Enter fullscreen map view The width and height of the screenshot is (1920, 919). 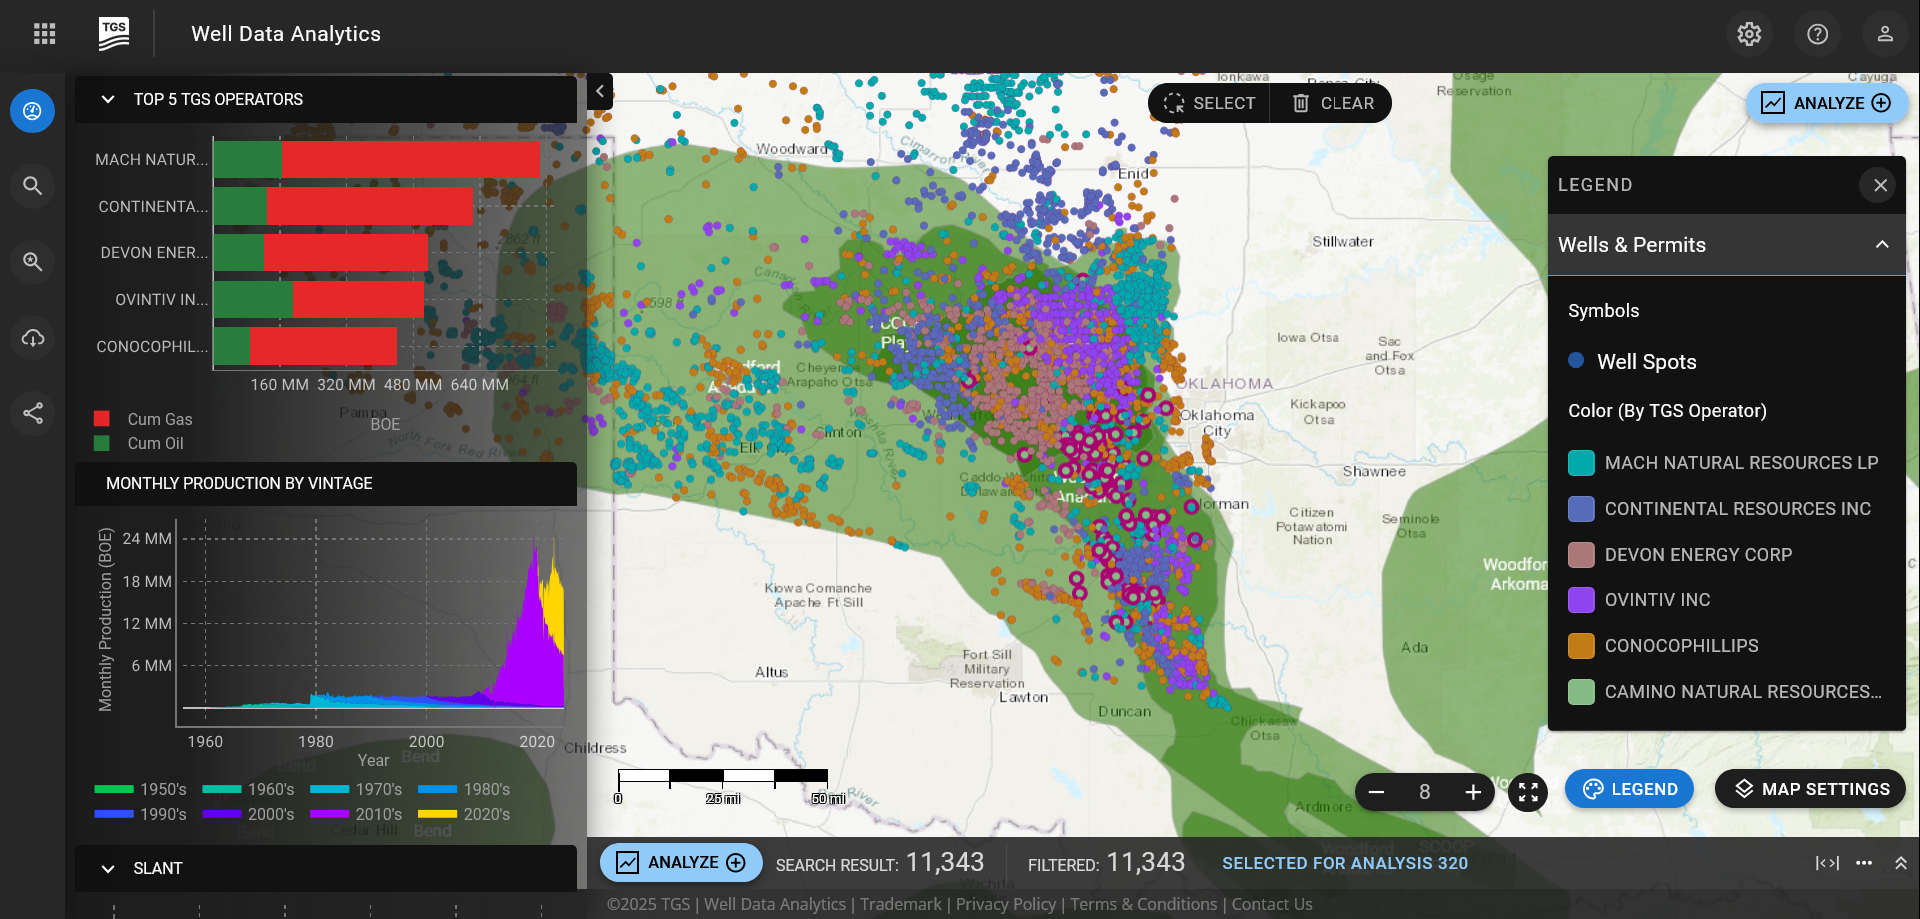coord(1528,793)
